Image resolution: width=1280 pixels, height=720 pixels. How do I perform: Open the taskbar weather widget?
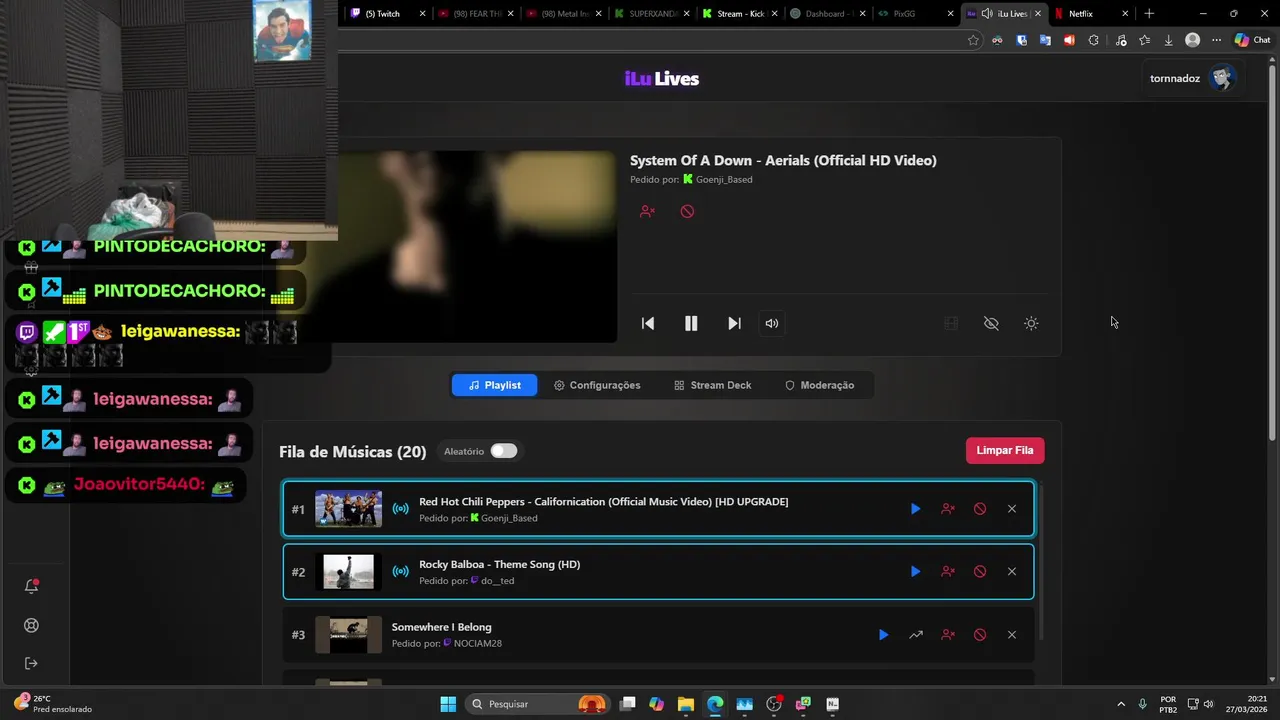54,704
